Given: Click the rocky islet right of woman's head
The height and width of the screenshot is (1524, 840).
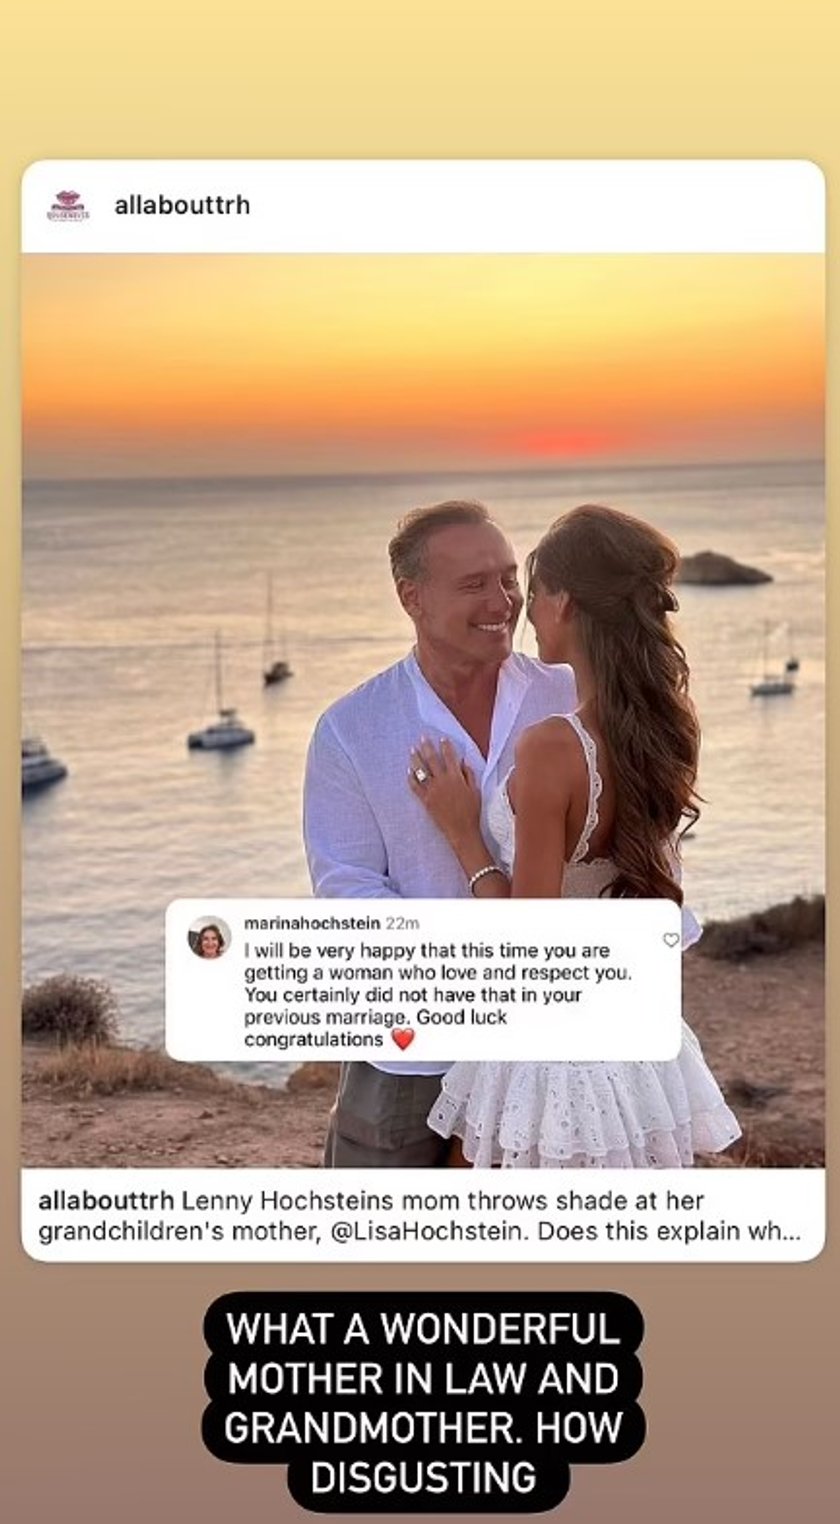Looking at the screenshot, I should click(x=722, y=569).
